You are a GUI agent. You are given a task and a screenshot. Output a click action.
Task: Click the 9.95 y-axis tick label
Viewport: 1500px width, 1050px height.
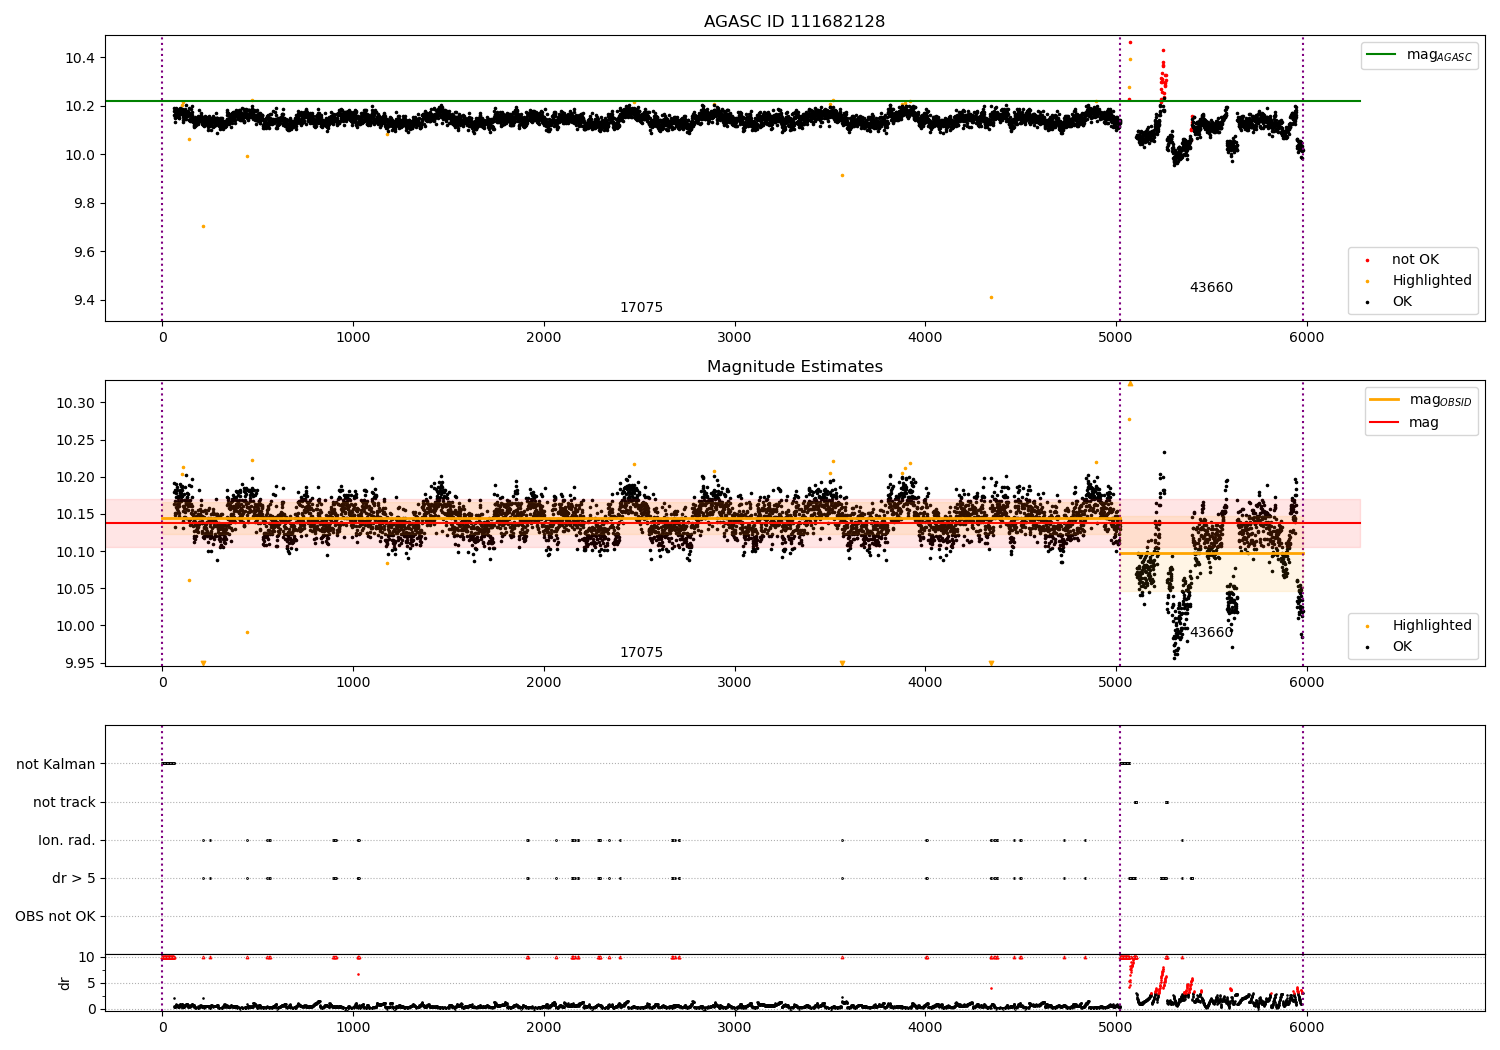point(80,664)
